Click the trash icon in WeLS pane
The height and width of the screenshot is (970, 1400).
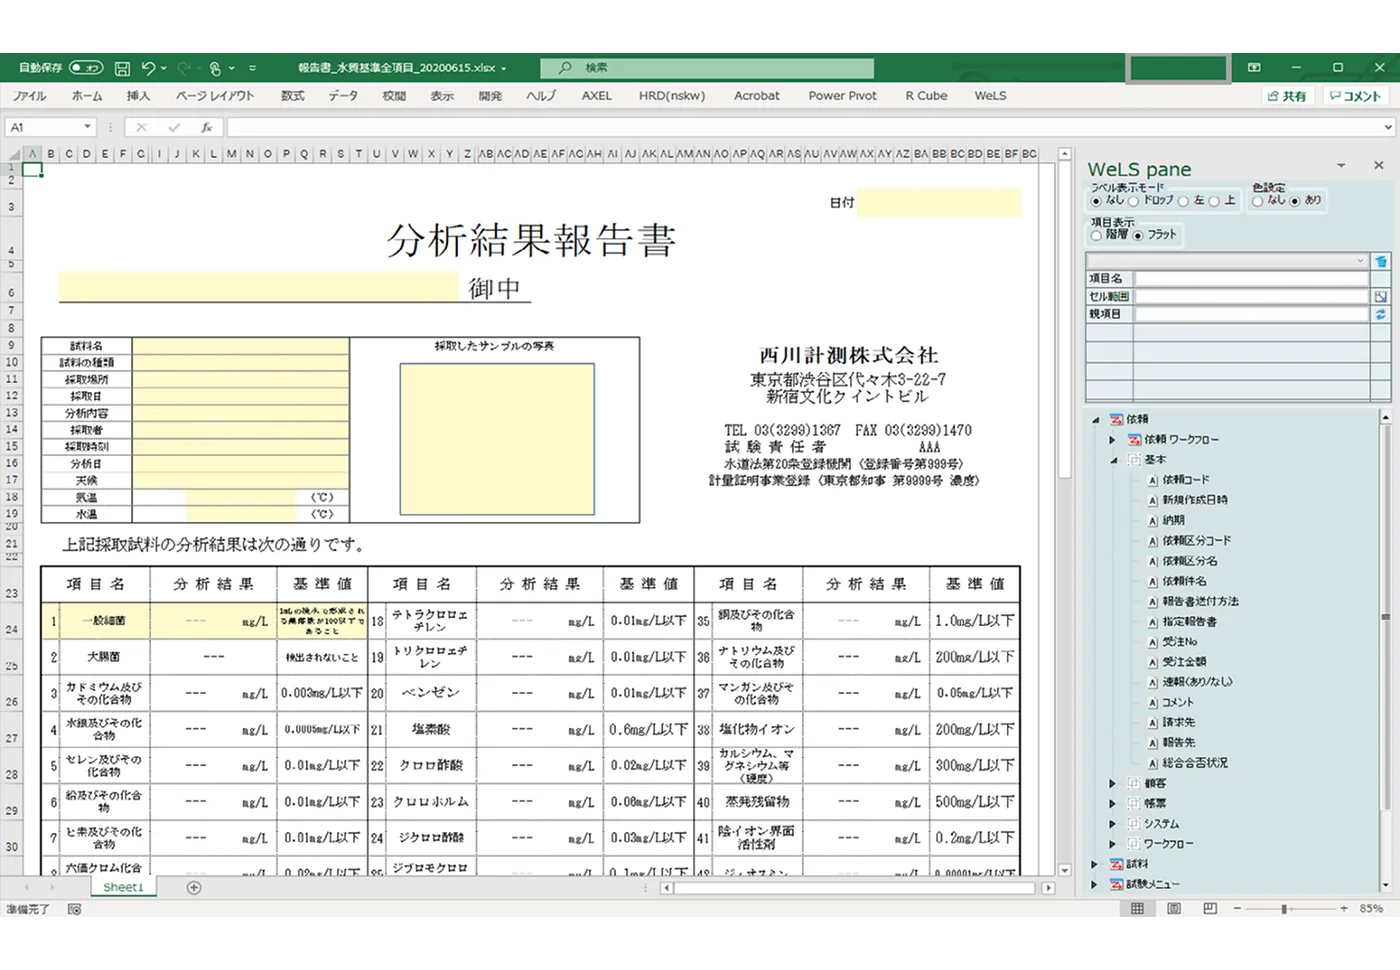point(1380,261)
